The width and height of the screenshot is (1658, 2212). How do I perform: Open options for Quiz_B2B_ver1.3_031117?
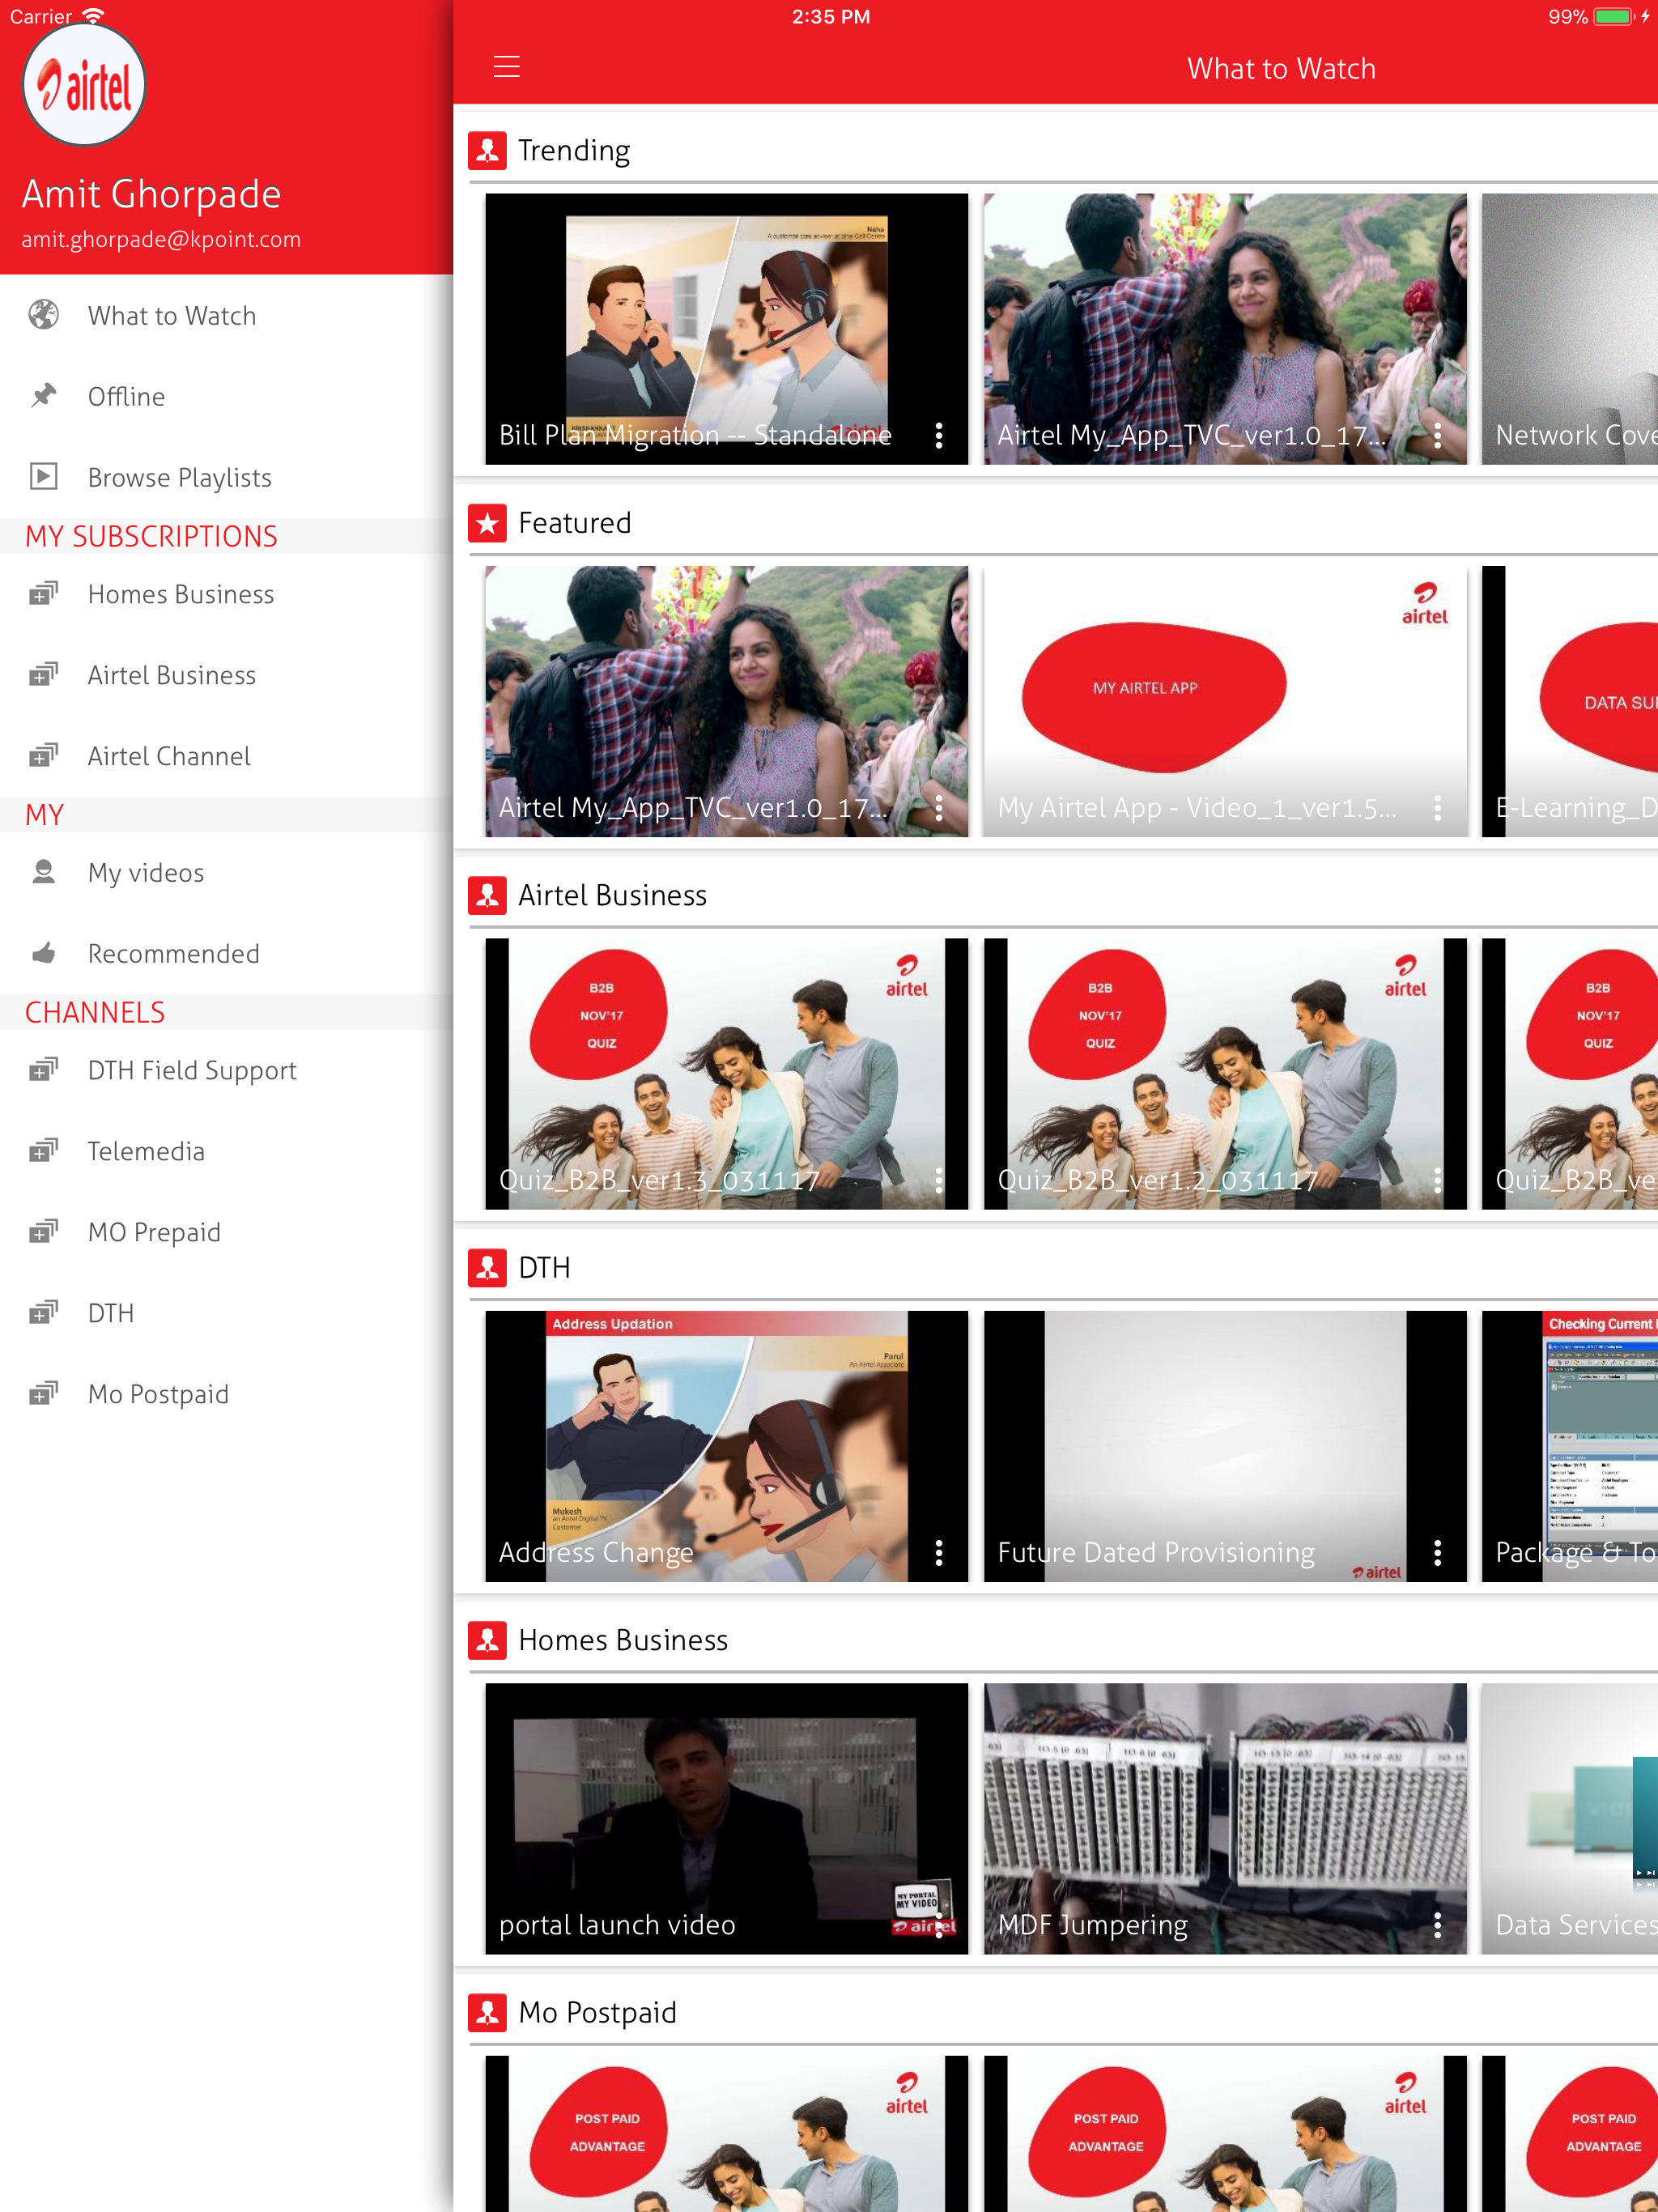point(939,1180)
